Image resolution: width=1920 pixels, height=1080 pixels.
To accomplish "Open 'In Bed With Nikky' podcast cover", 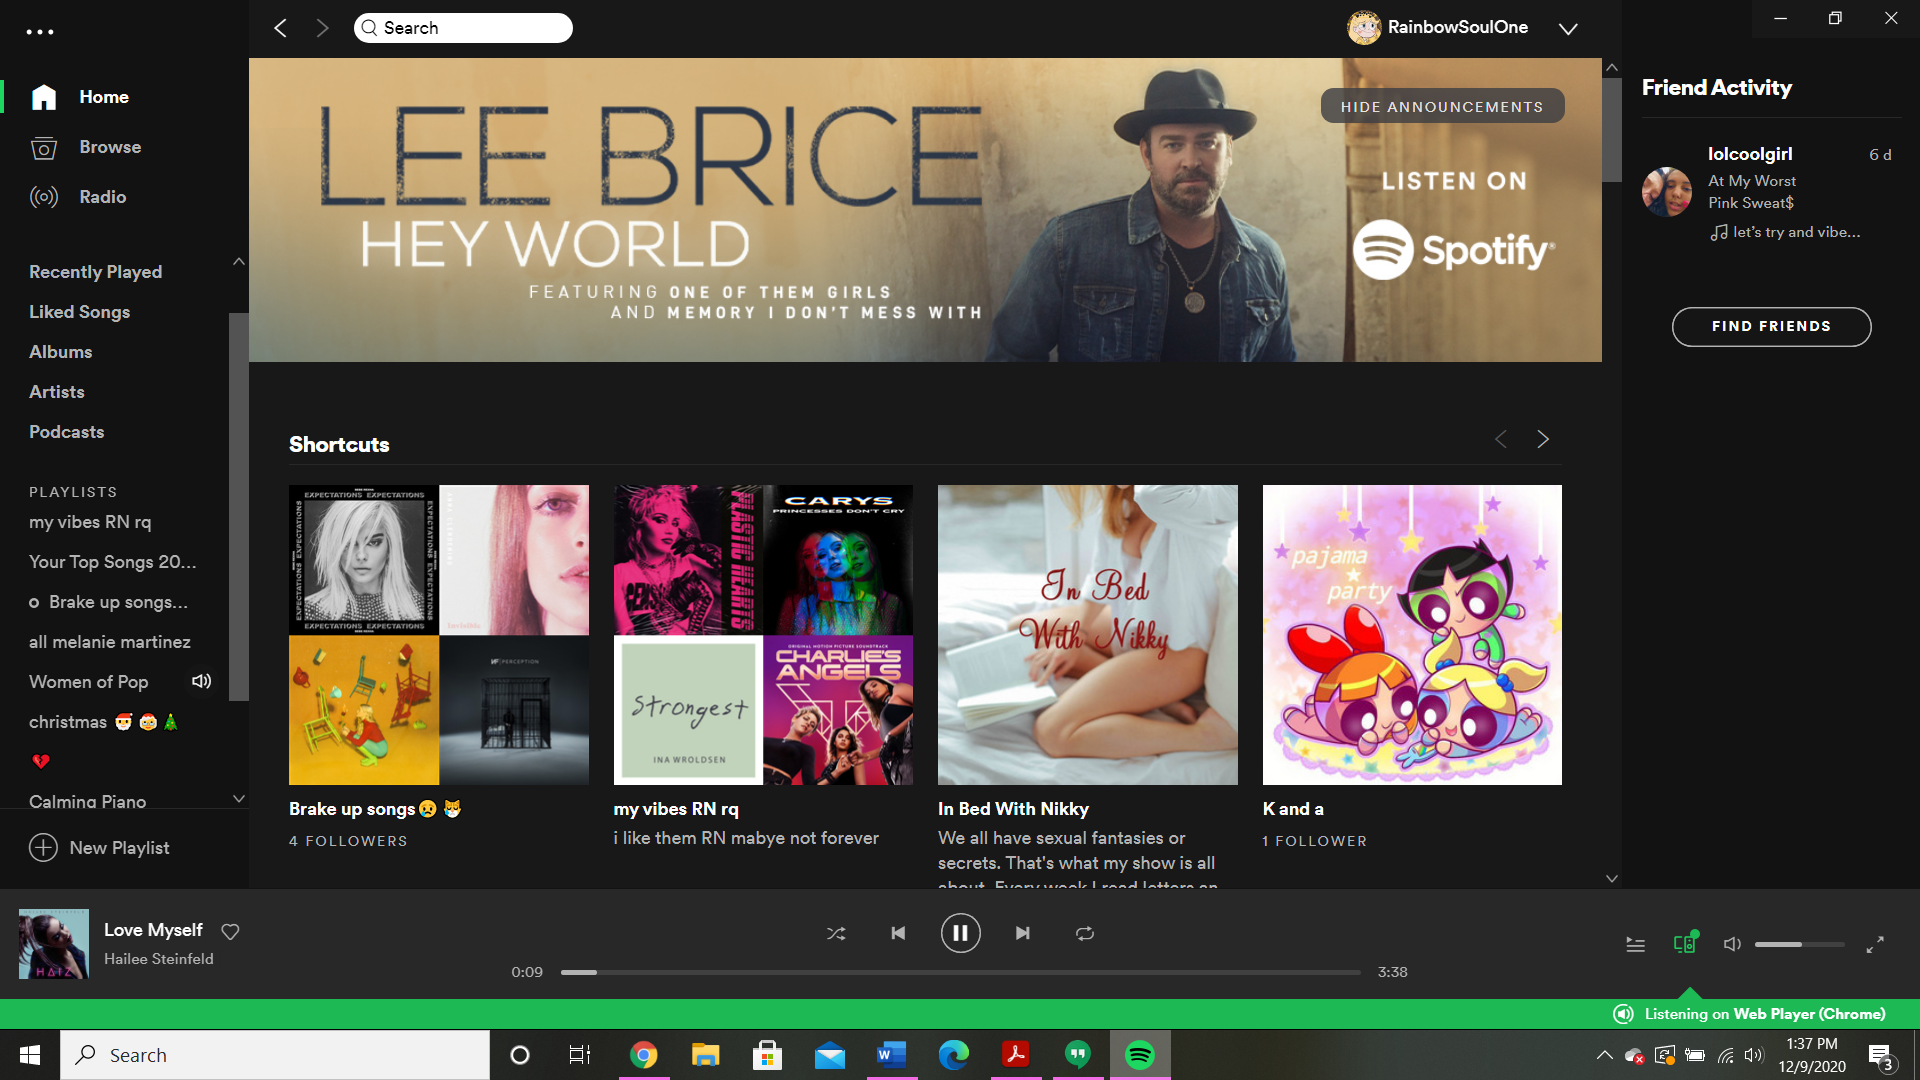I will [1088, 635].
